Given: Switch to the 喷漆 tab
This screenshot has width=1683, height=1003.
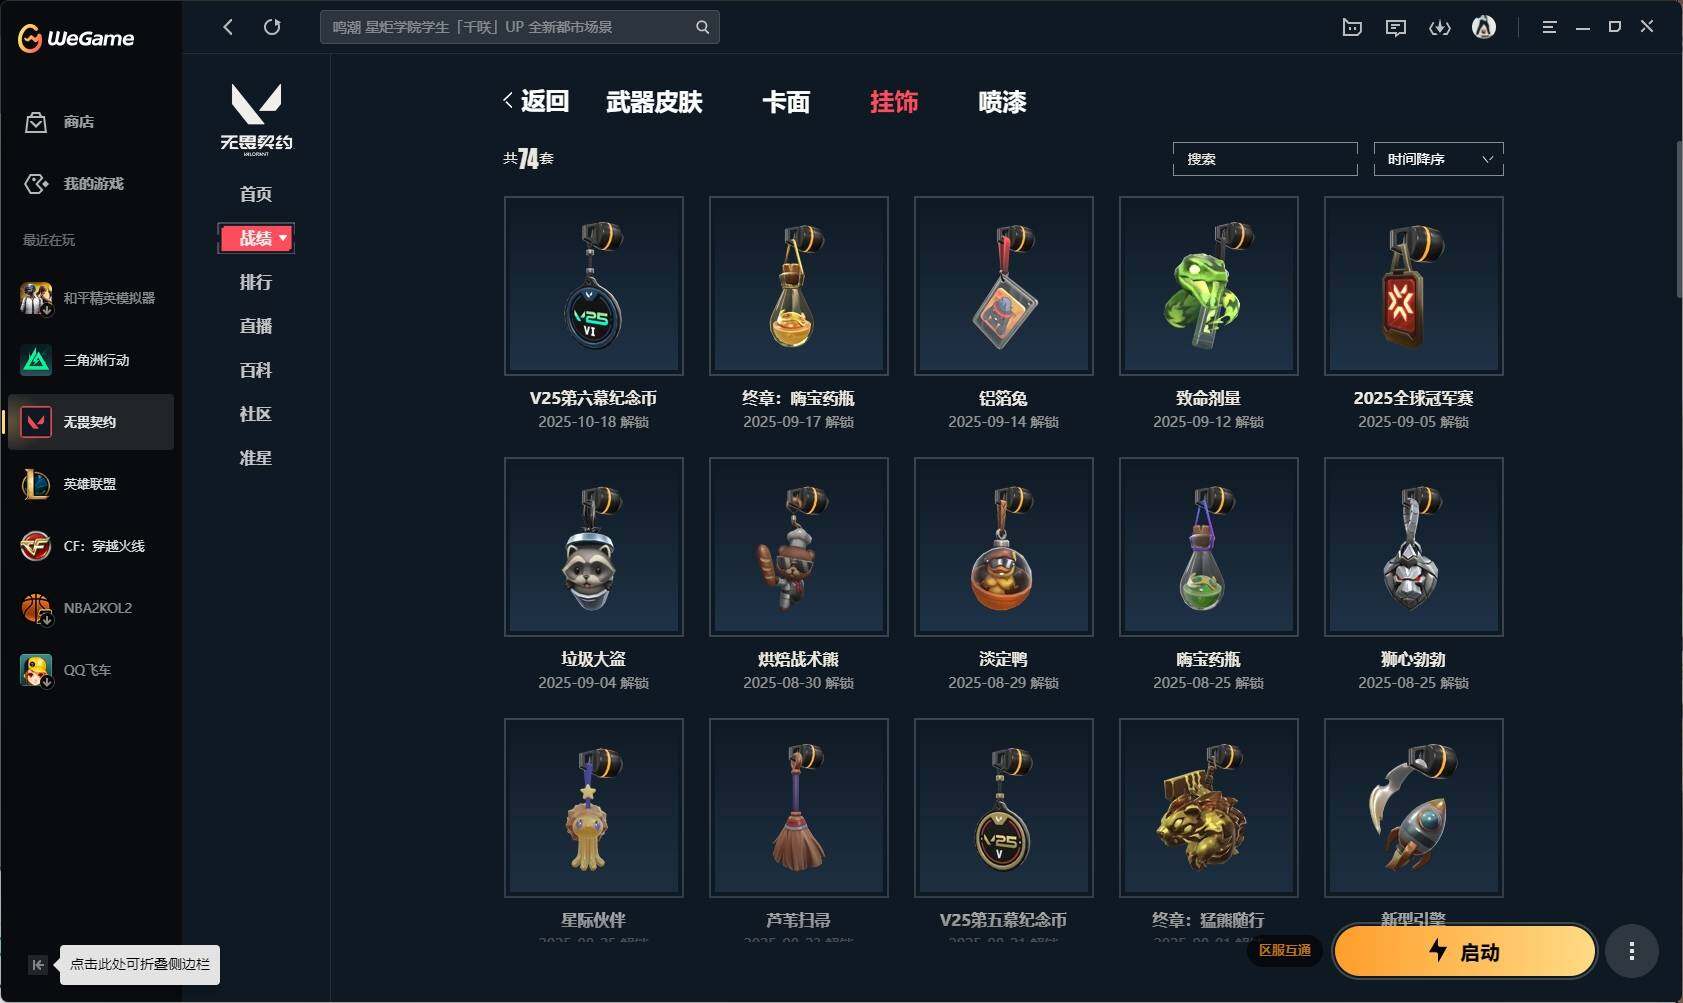Looking at the screenshot, I should [1002, 102].
